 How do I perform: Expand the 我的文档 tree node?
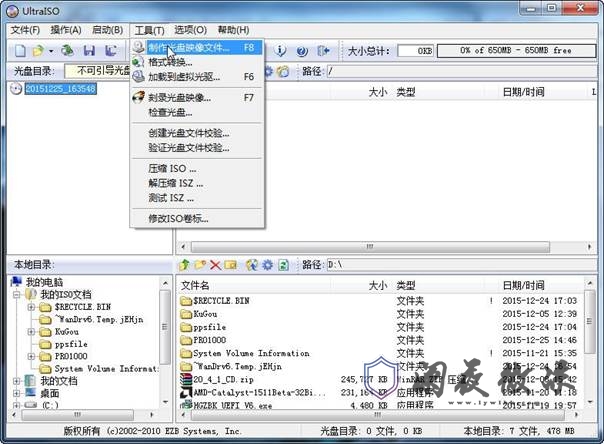click(x=16, y=381)
